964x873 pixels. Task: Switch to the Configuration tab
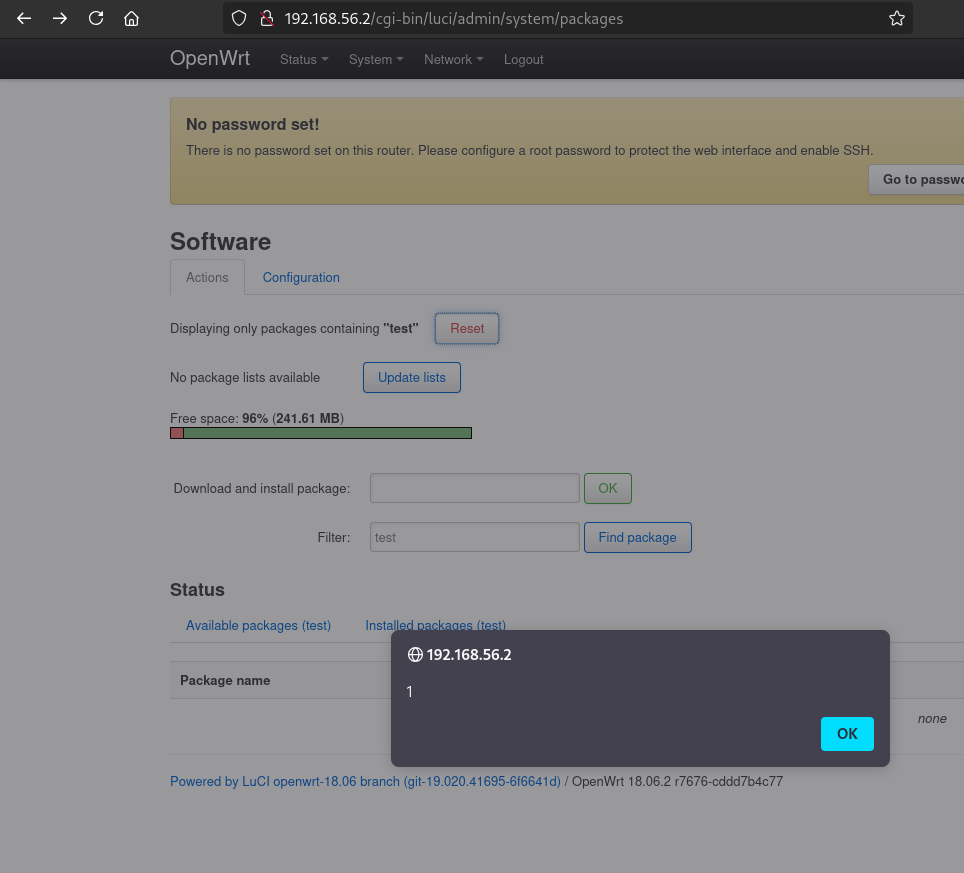(x=301, y=277)
